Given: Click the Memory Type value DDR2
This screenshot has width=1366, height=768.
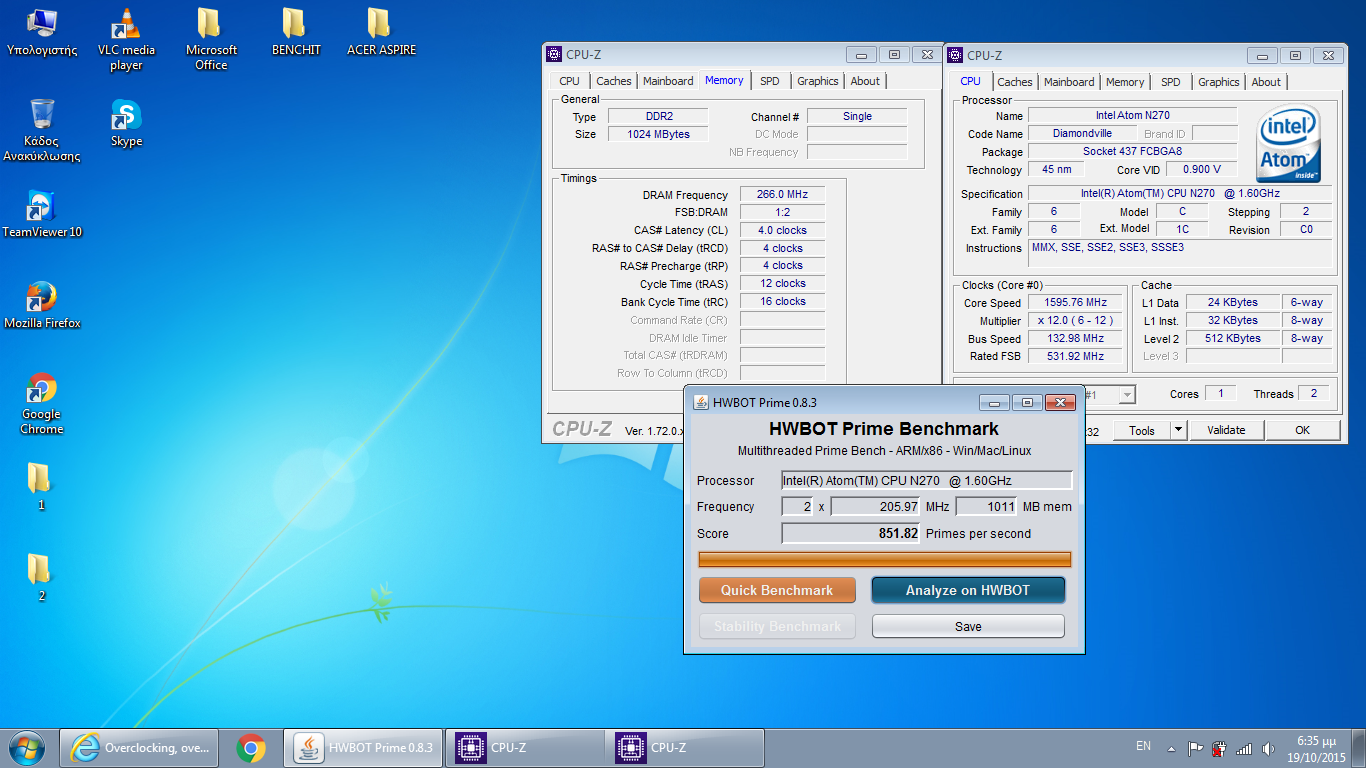Looking at the screenshot, I should click(x=659, y=117).
